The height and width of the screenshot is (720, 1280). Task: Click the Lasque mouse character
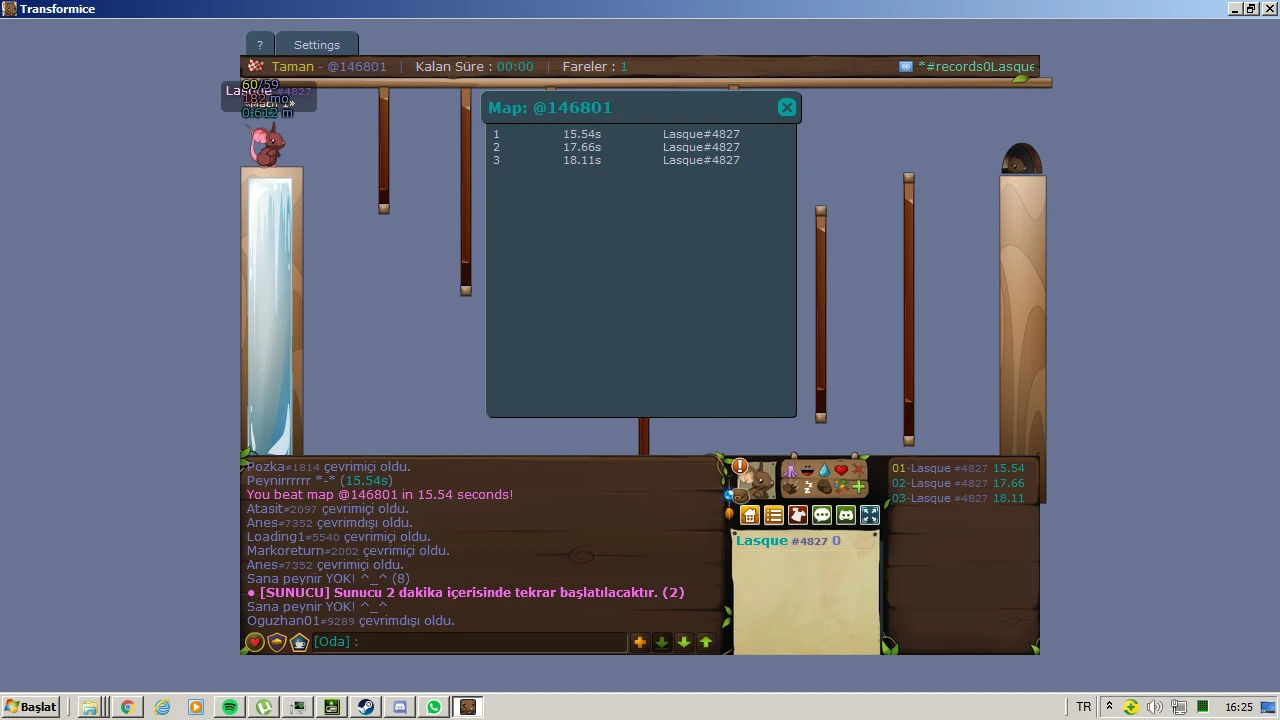pos(267,145)
